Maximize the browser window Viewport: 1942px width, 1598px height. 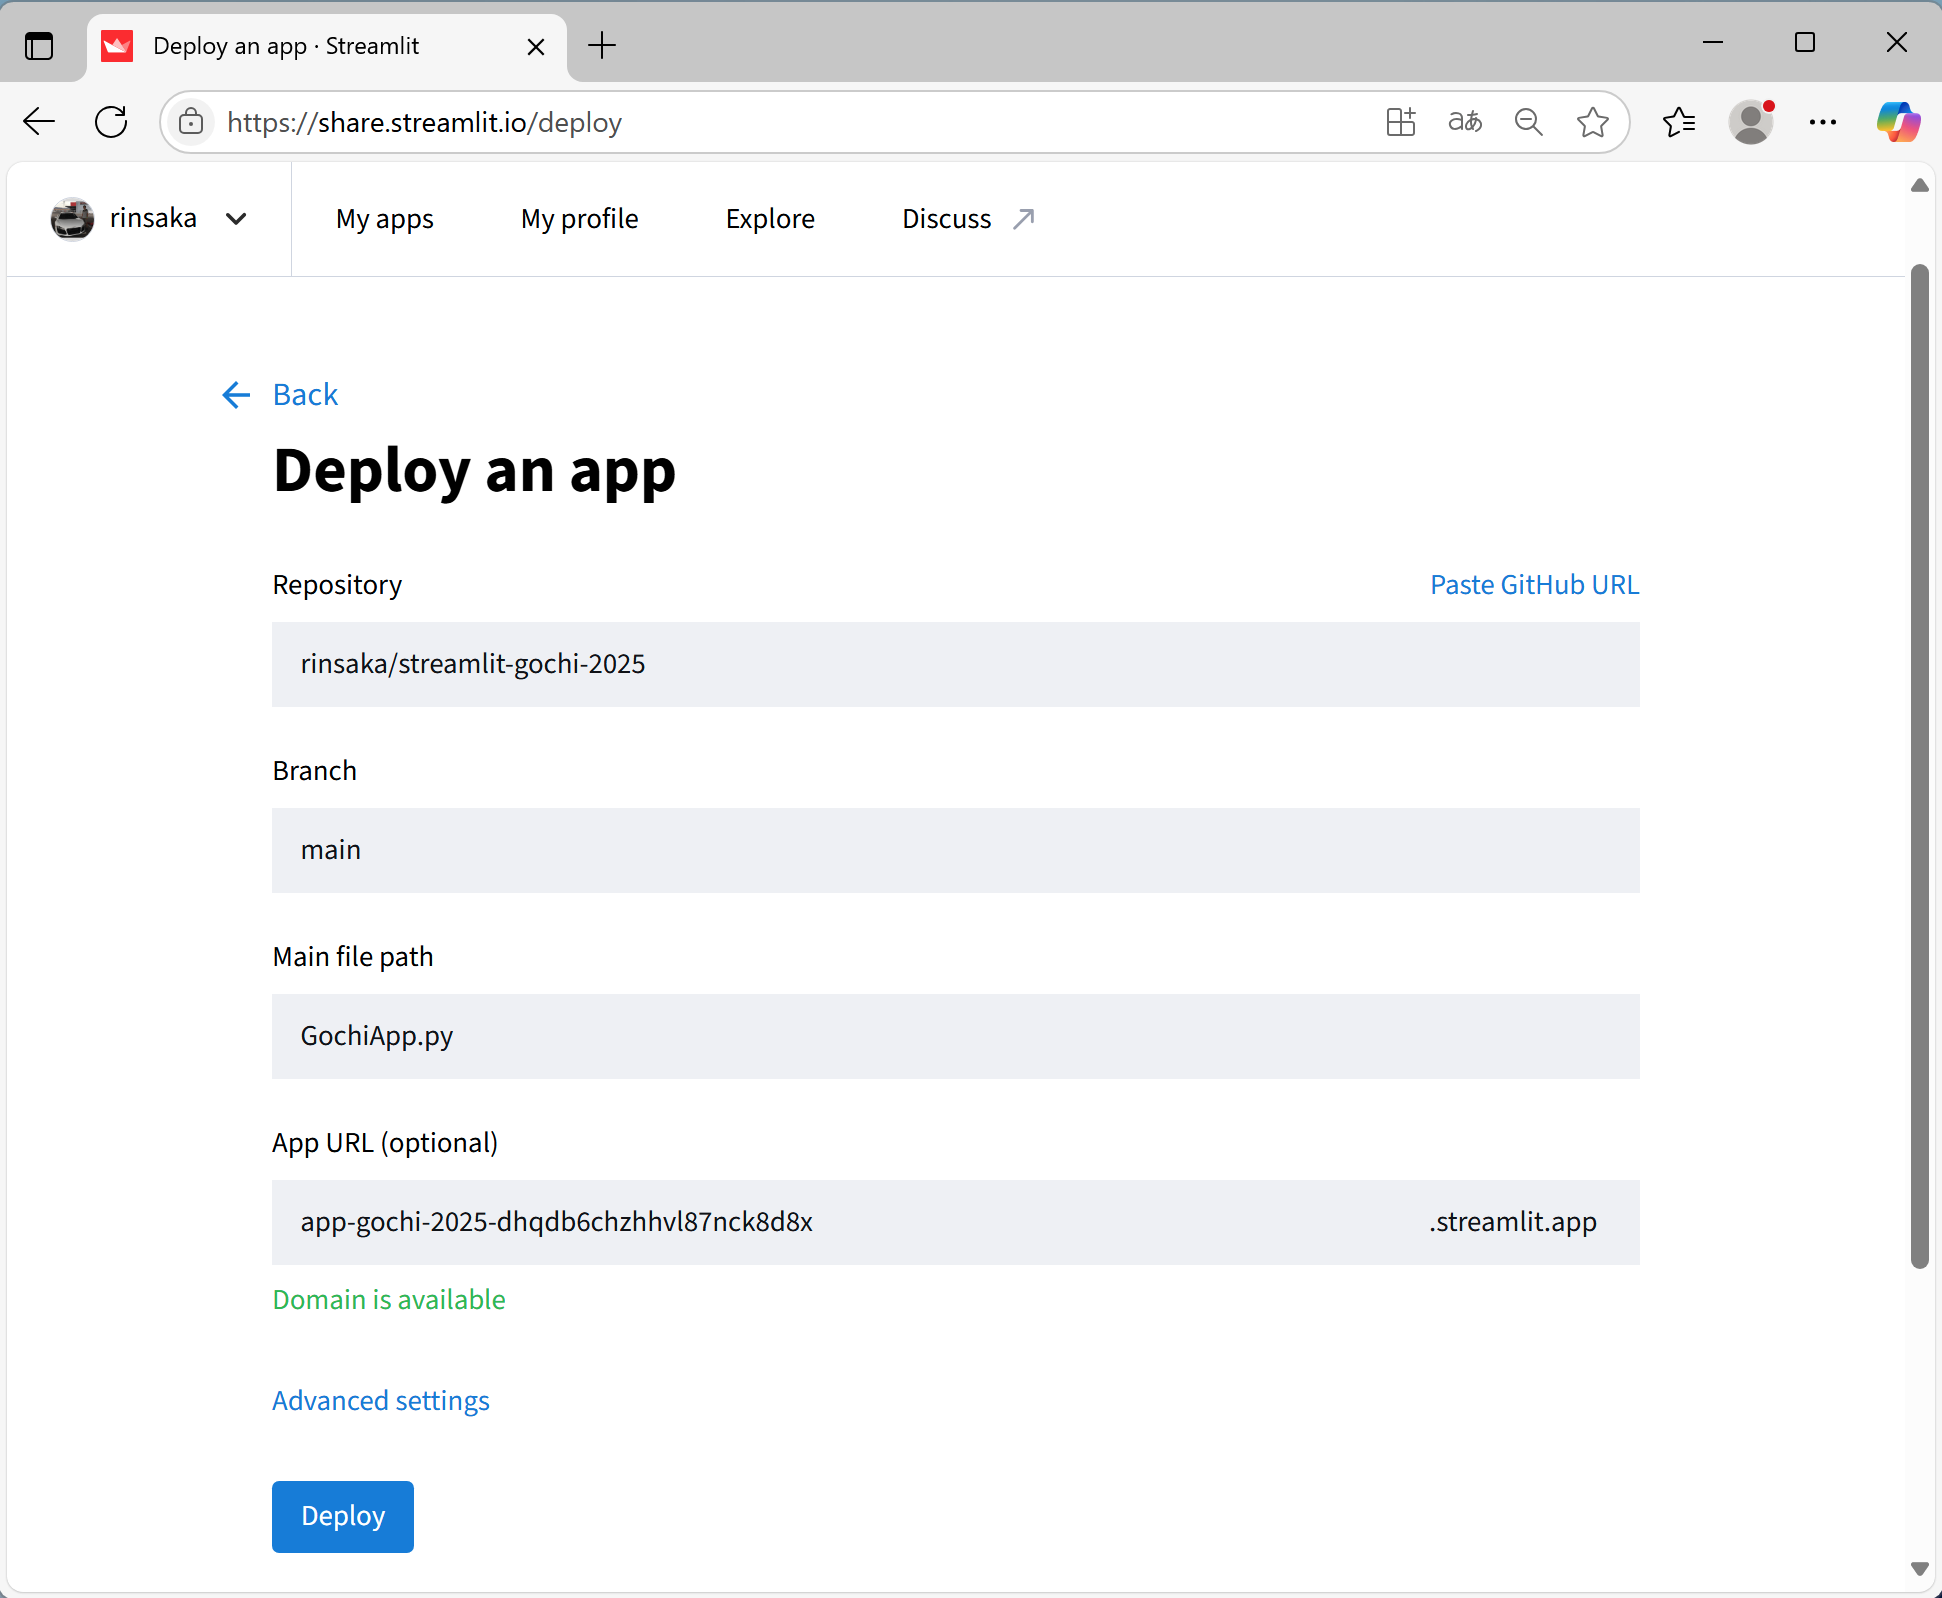[x=1805, y=42]
